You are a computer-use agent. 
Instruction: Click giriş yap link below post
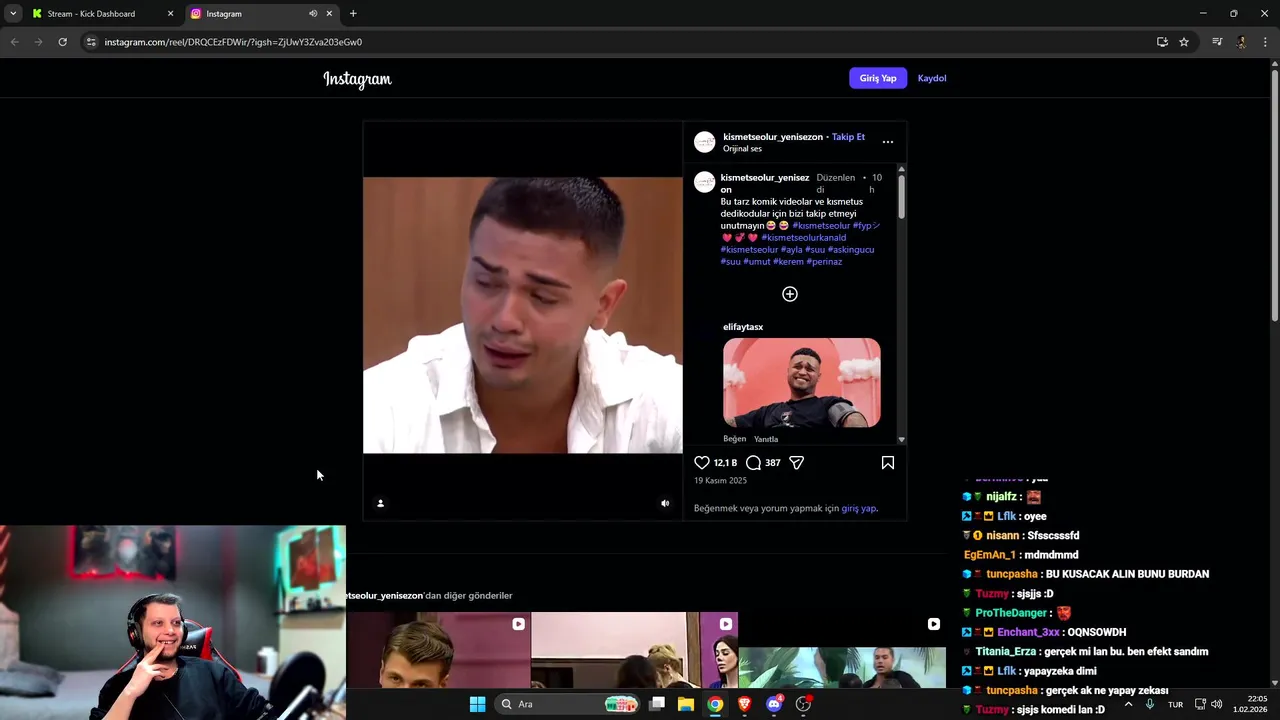858,508
